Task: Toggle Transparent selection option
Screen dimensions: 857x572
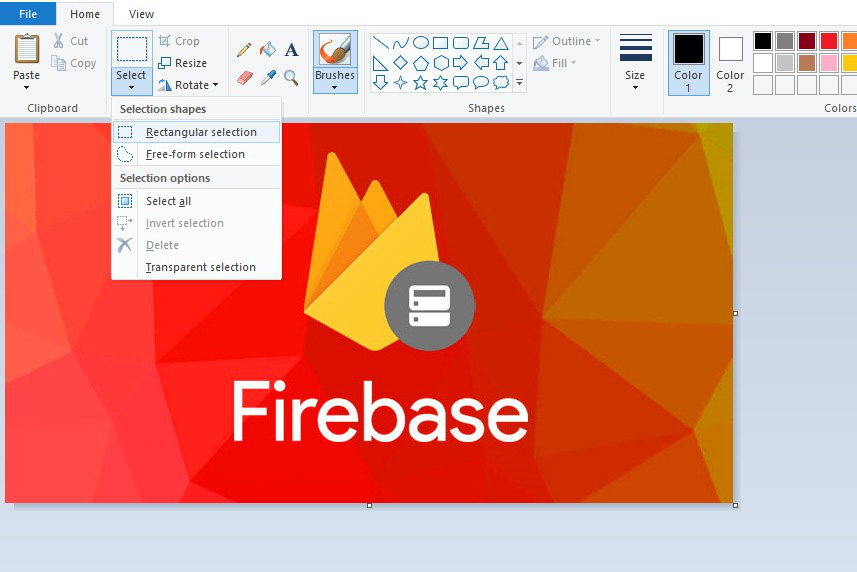Action: click(200, 267)
